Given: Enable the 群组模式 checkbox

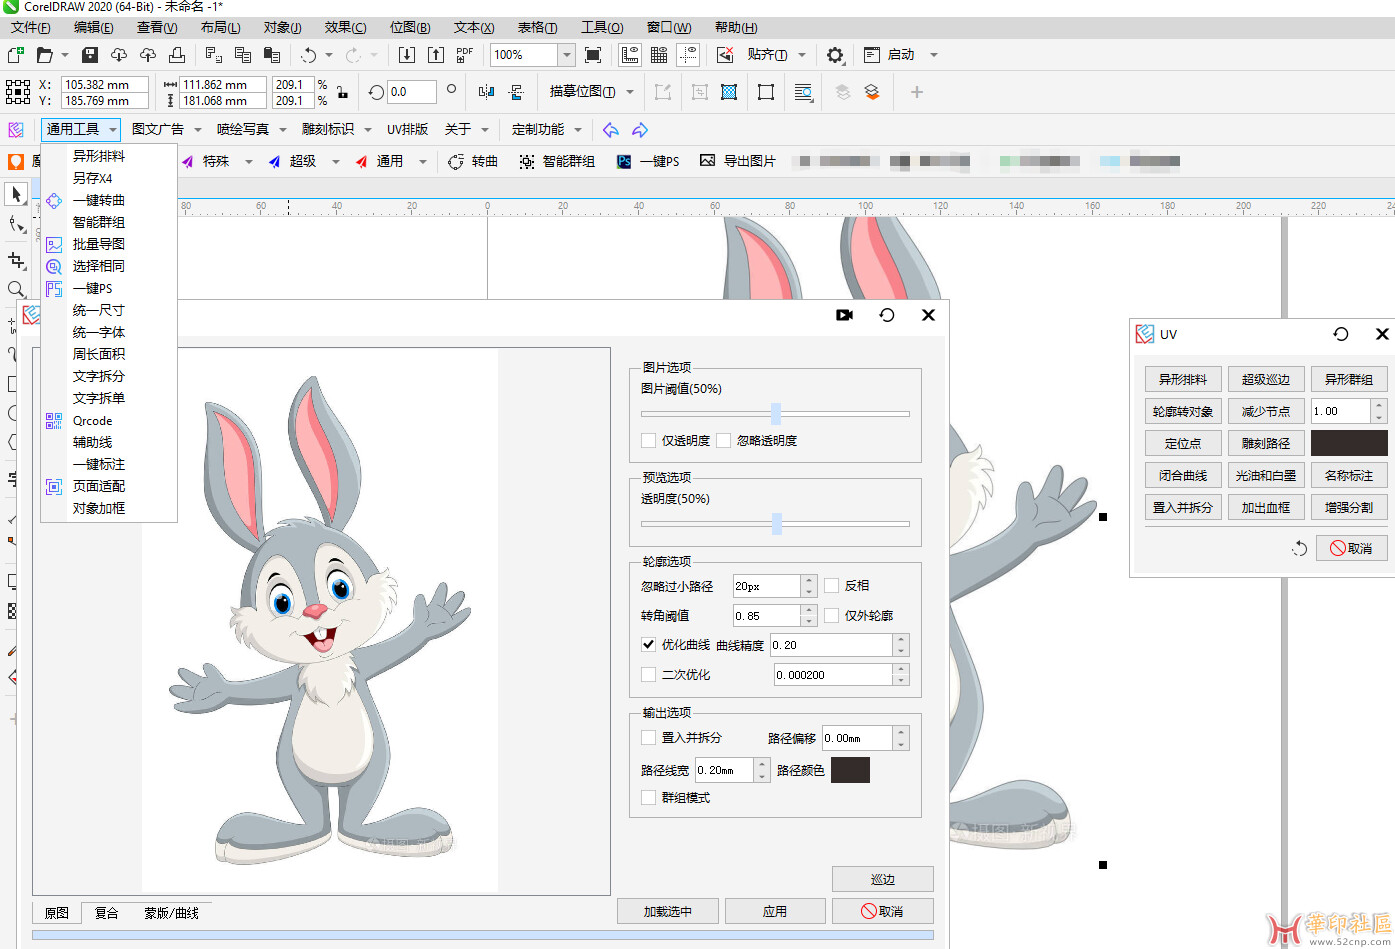Looking at the screenshot, I should click(649, 798).
